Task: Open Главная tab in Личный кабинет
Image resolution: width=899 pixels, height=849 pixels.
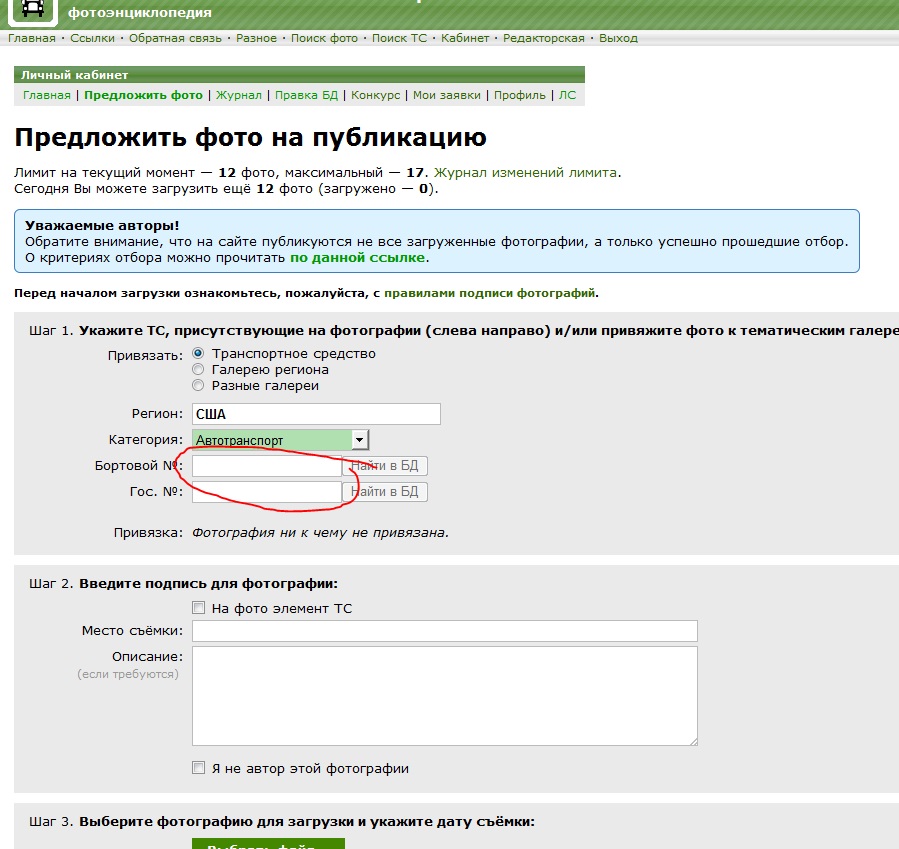Action: pos(46,95)
